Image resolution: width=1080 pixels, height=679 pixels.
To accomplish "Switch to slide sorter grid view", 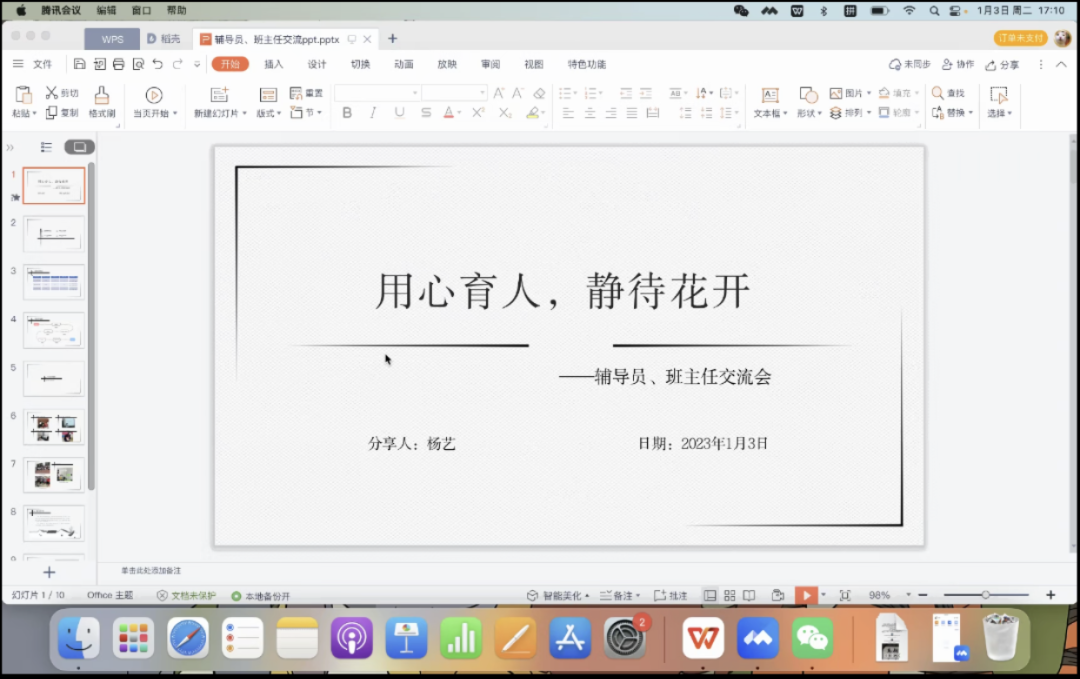I will (x=730, y=595).
